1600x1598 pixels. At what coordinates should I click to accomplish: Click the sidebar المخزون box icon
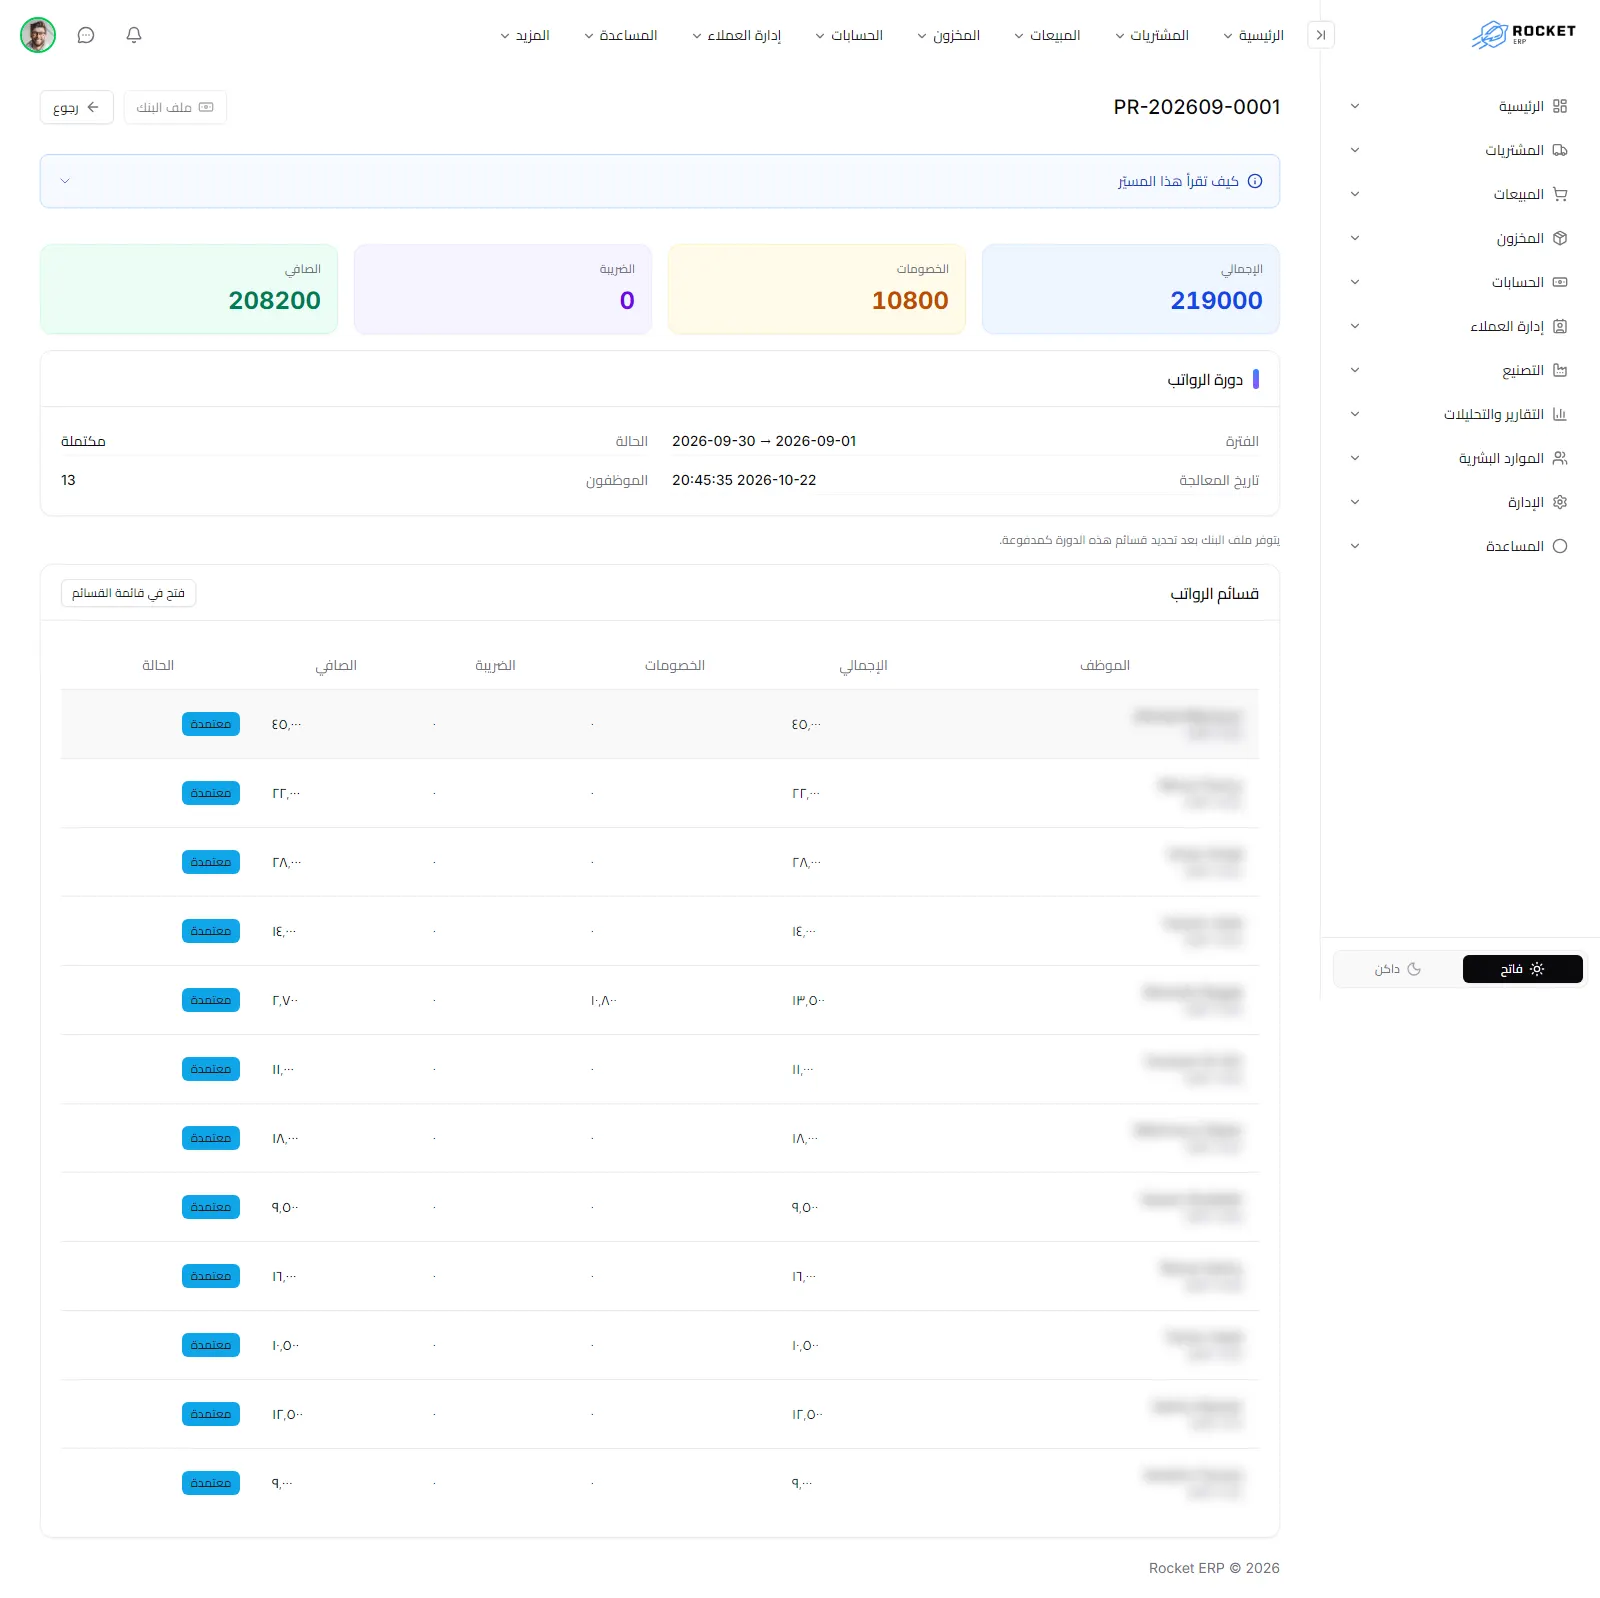pos(1560,238)
